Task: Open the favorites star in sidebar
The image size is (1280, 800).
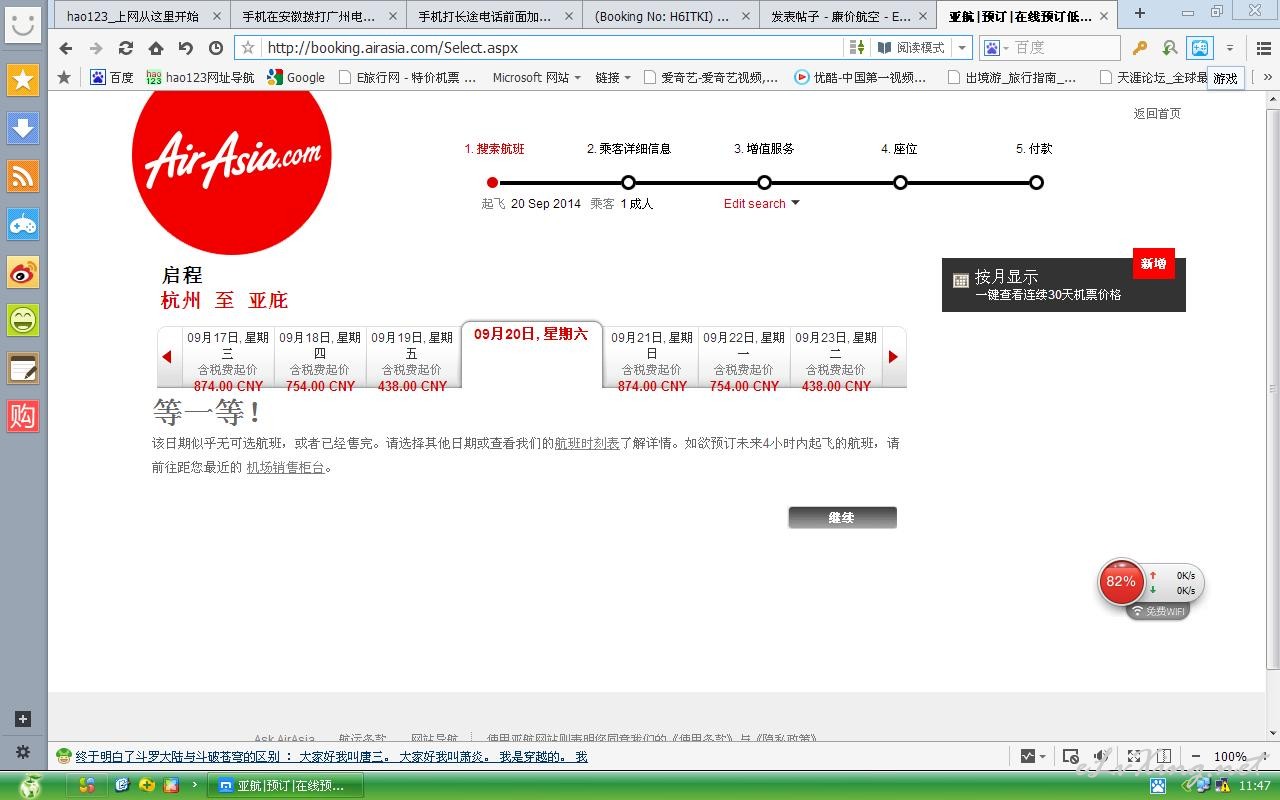Action: 23,80
